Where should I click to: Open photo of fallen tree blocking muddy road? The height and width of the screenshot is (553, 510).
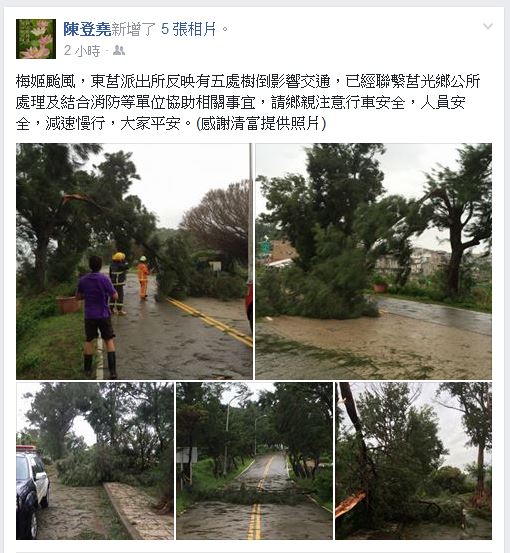374,261
